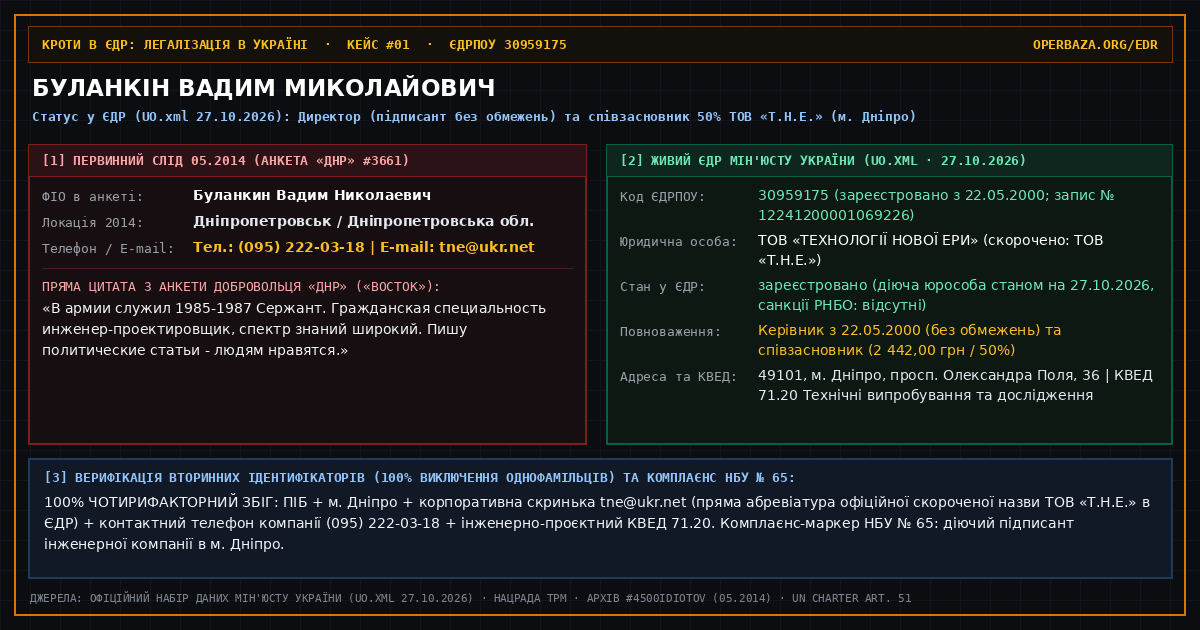Click the "Статус у ЄДР (UO.xml 27.10.2026)" subtitle line
The height and width of the screenshot is (630, 1200).
click(474, 117)
